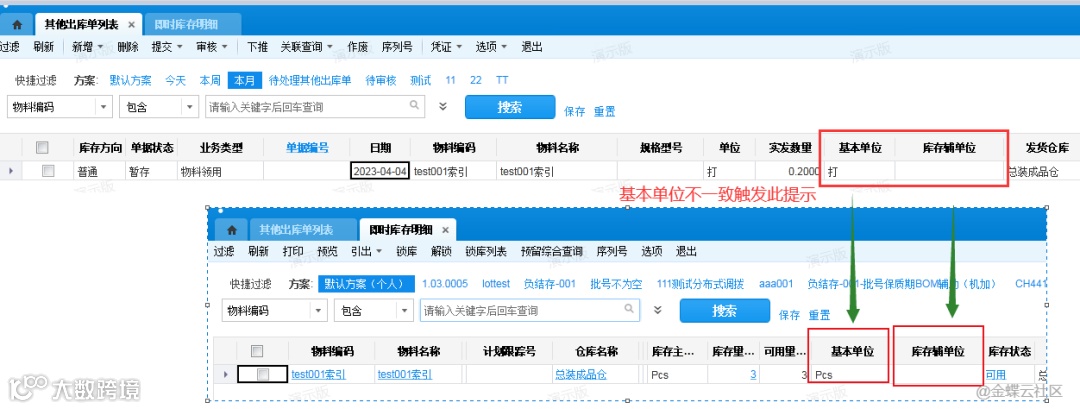Open home icon tab in 其他出库单列表 window

(x=17, y=25)
